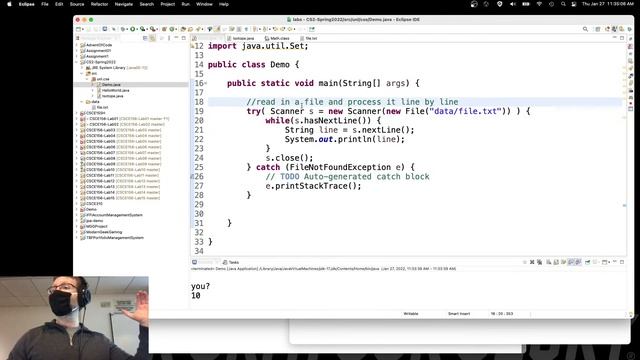This screenshot has width=640, height=360.
Task: Open the Navigate menu
Action: click(124, 4)
